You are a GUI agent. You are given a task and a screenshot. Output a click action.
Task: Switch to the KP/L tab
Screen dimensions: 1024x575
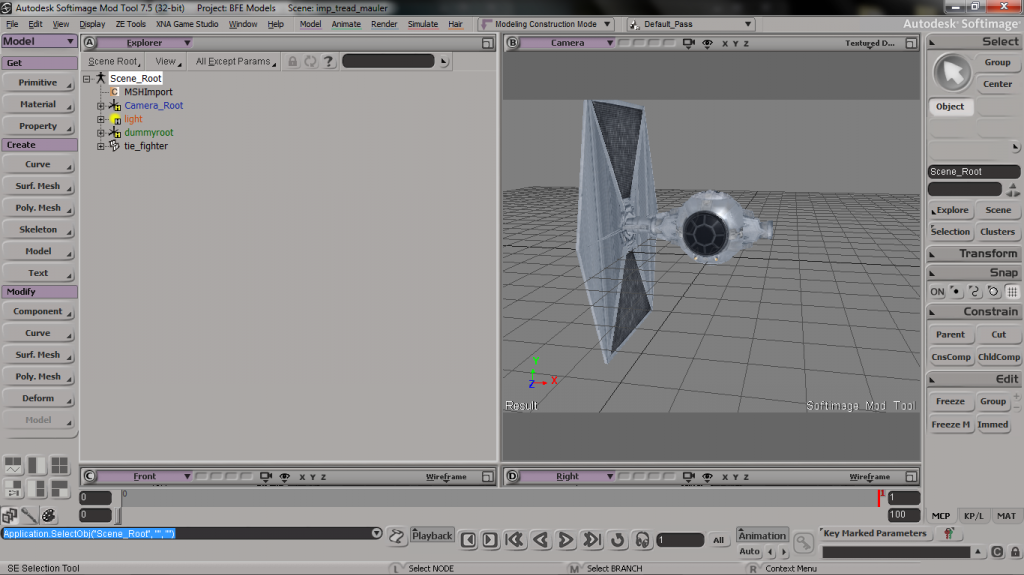coord(974,516)
